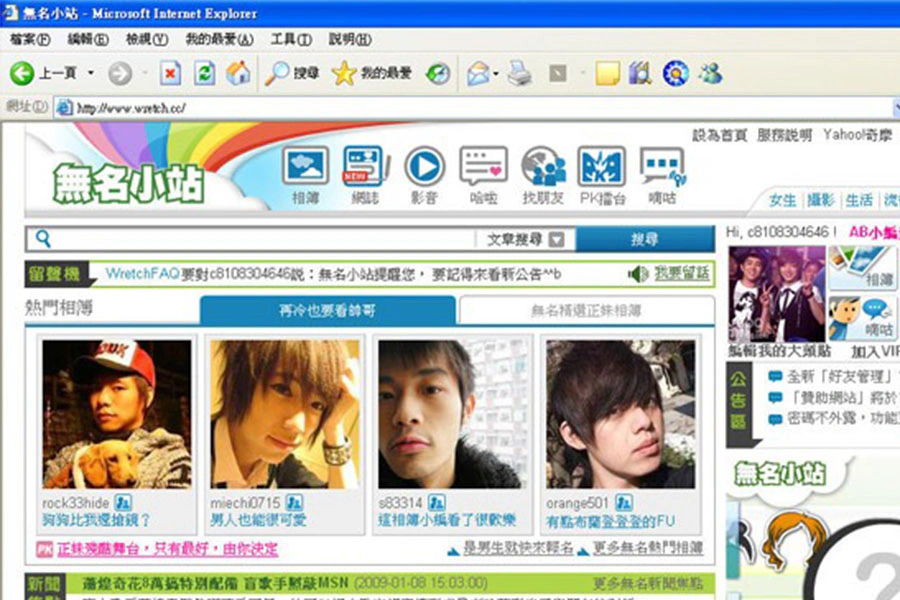Click the Print toolbar icon
The height and width of the screenshot is (600, 900).
point(519,73)
